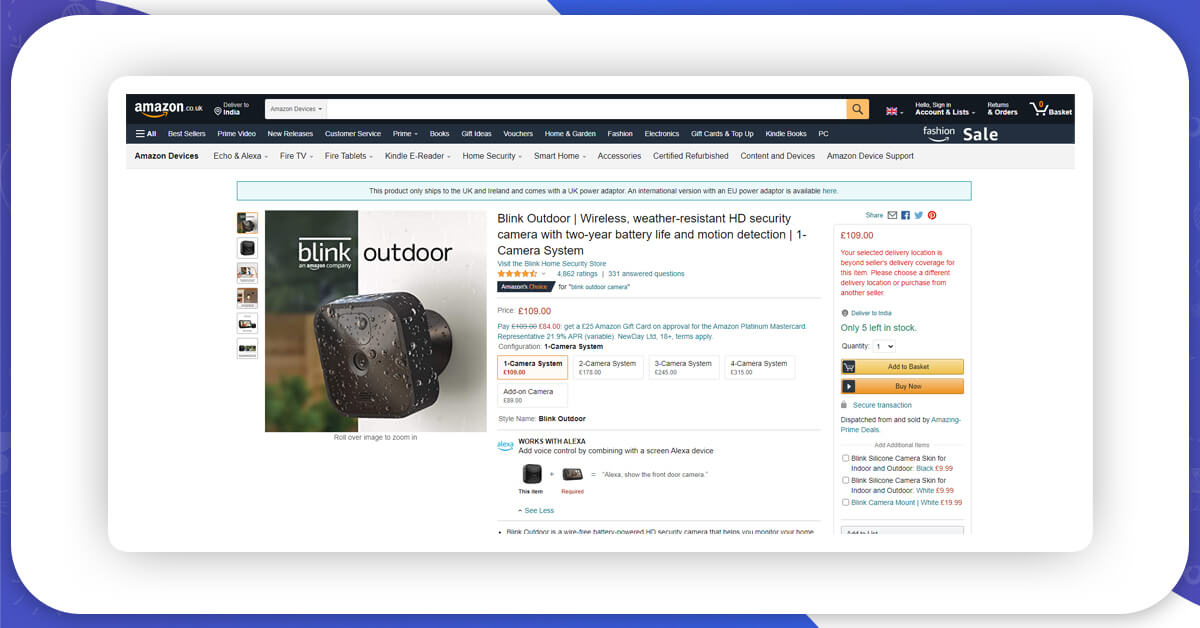Expand the Echo & Alexa submenu
The height and width of the screenshot is (628, 1200).
pos(240,156)
